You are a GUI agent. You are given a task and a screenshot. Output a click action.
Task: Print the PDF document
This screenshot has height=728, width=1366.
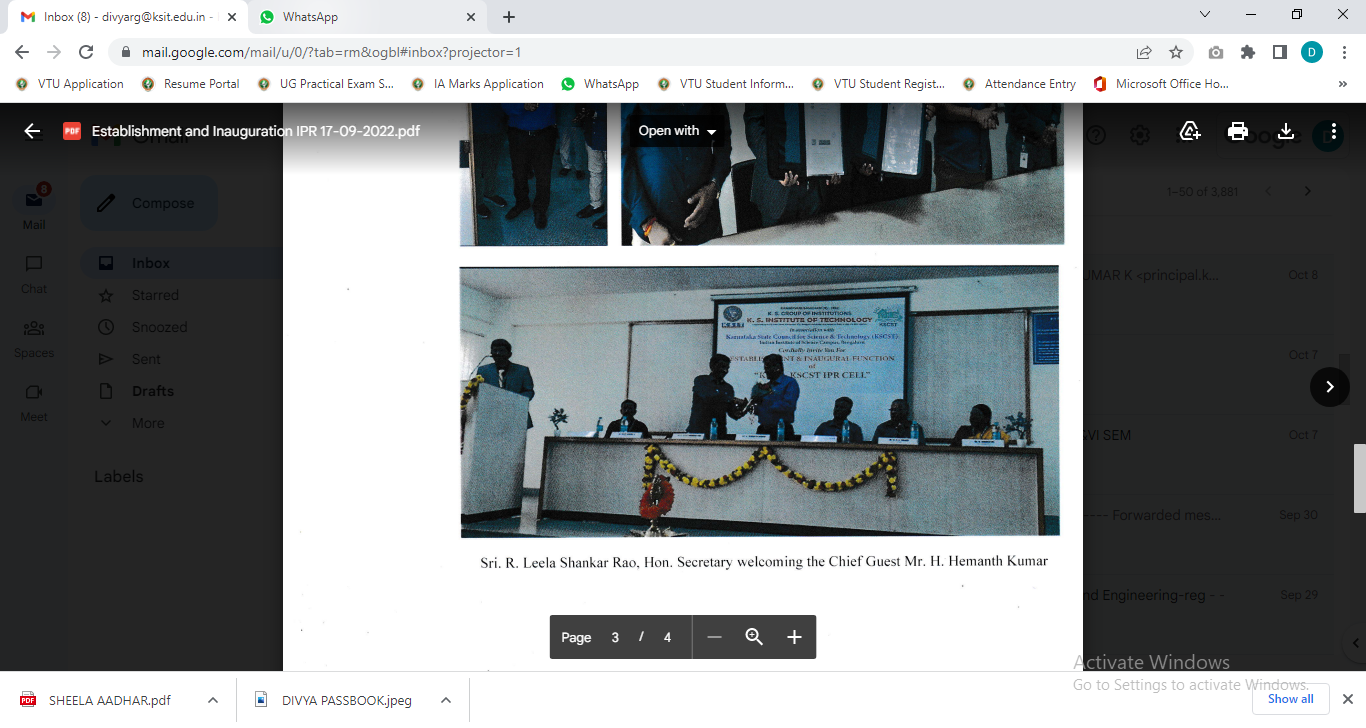tap(1238, 131)
